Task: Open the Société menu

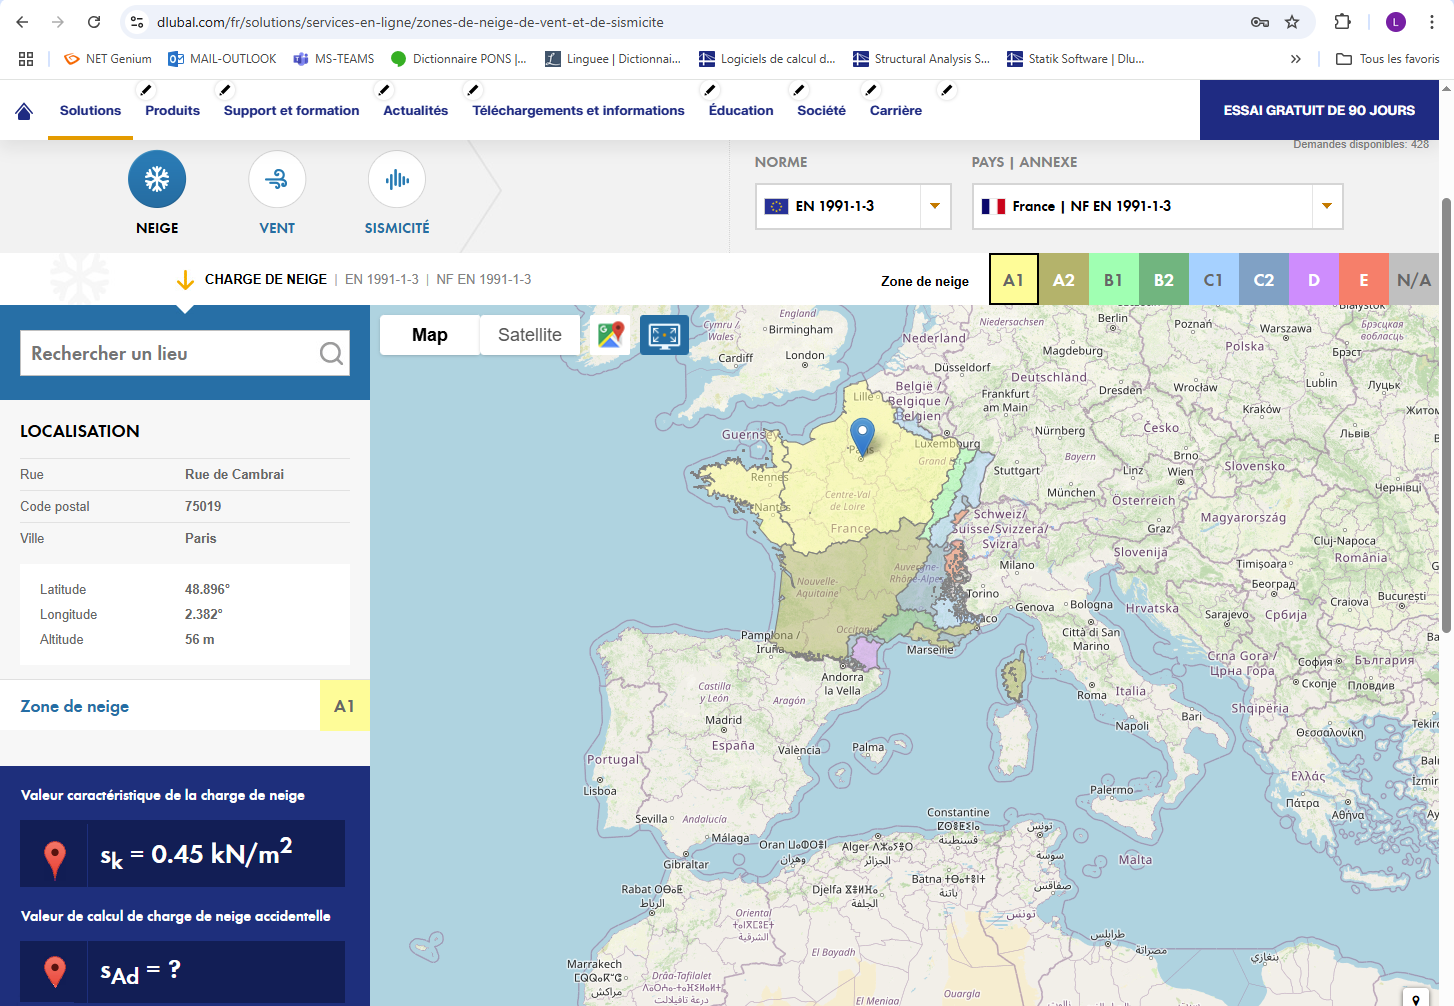Action: click(x=821, y=111)
